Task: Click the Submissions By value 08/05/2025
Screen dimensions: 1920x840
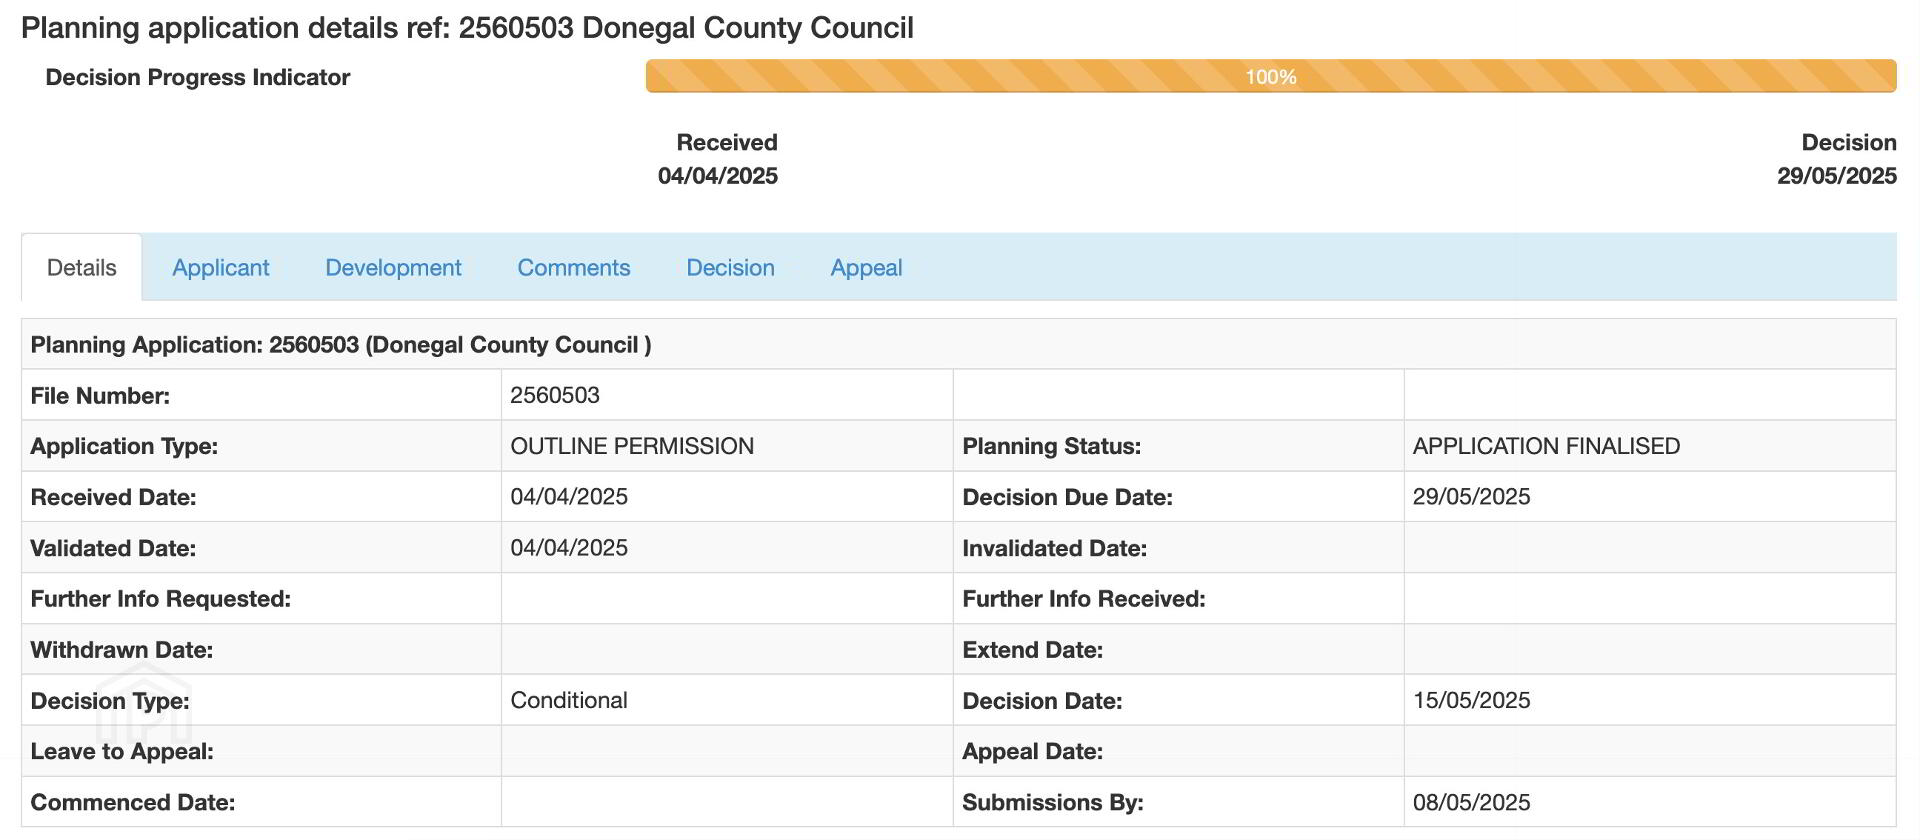Action: tap(1471, 802)
